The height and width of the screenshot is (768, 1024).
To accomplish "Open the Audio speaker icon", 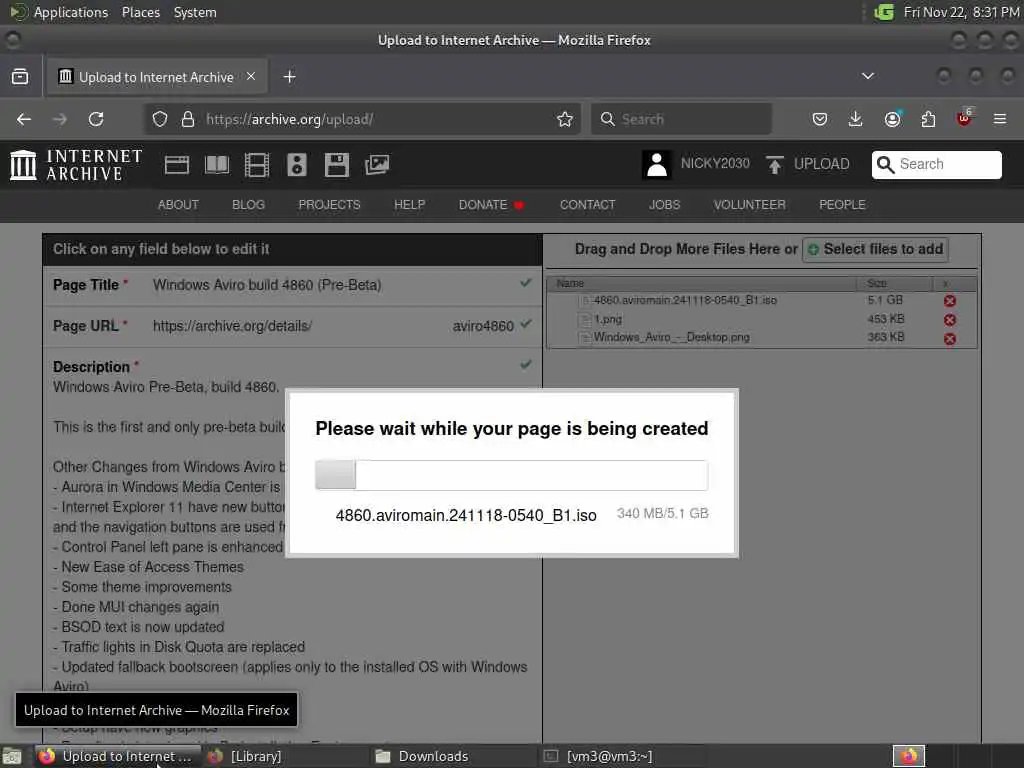I will [296, 165].
